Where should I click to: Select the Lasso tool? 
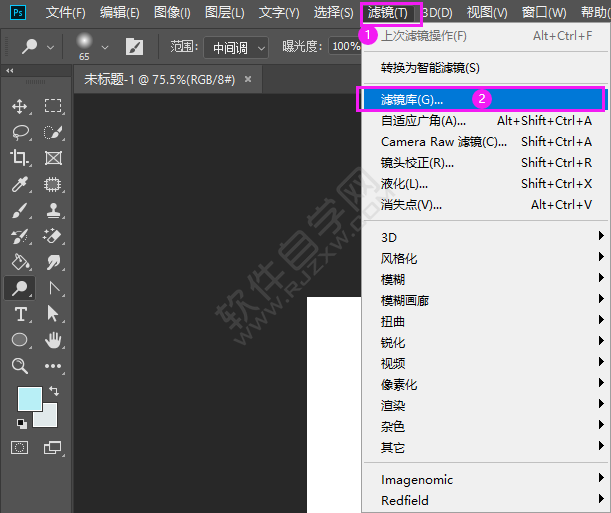point(19,132)
